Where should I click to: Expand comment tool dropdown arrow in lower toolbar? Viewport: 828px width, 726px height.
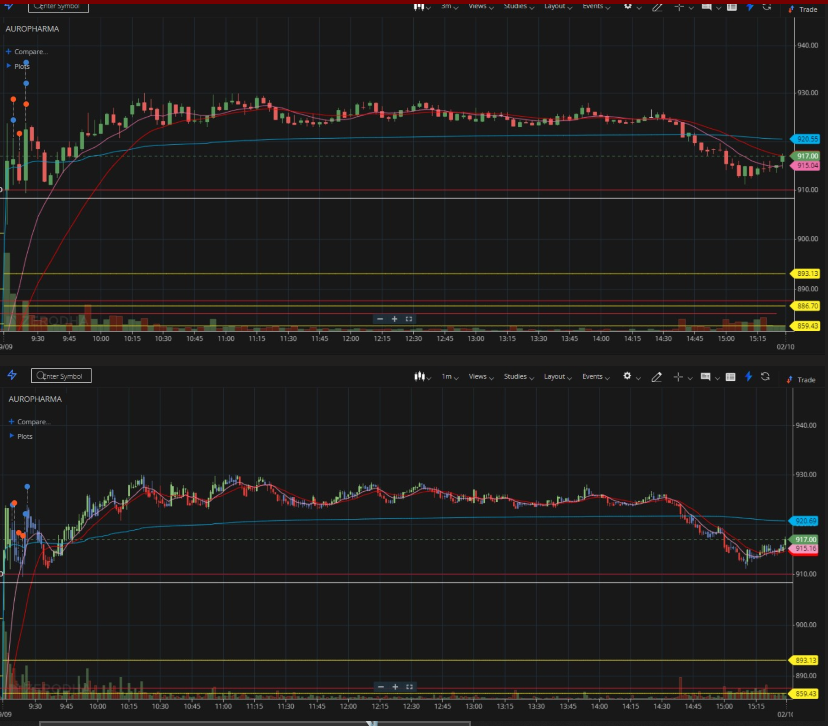717,378
